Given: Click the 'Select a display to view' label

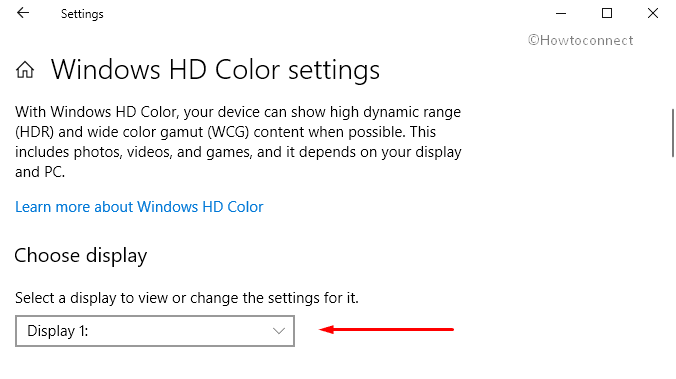Looking at the screenshot, I should point(187,298).
